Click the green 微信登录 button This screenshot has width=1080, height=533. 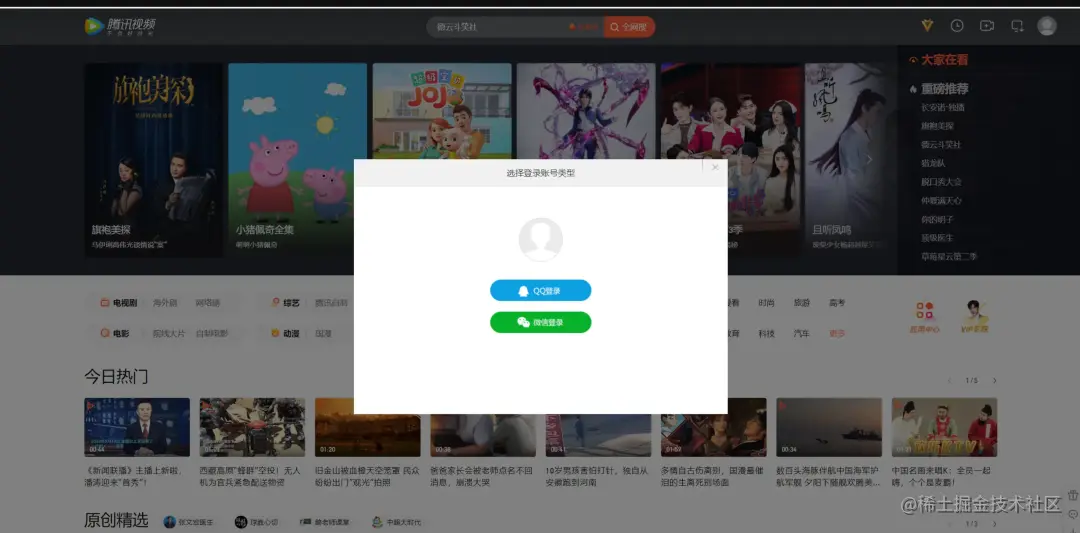click(x=541, y=322)
